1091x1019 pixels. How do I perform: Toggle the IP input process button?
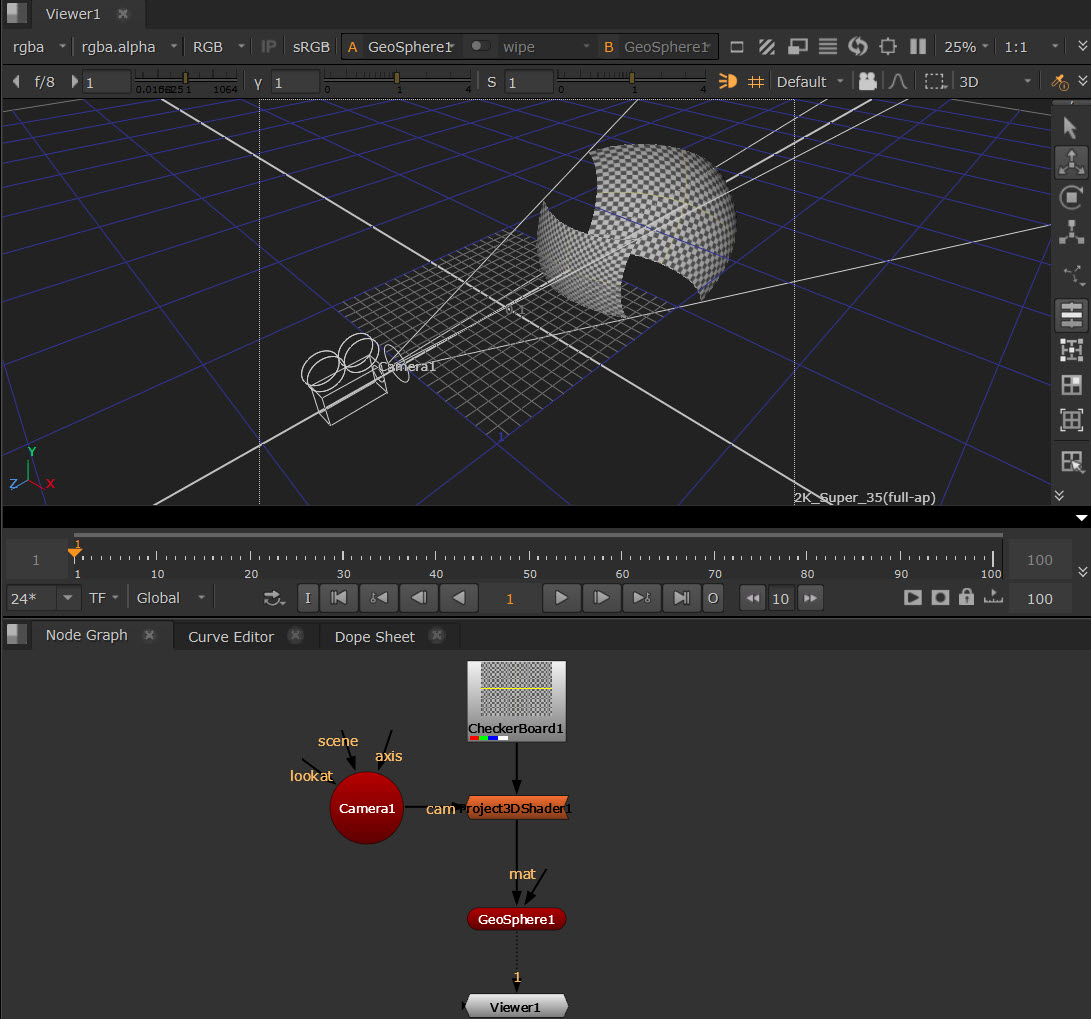(268, 47)
